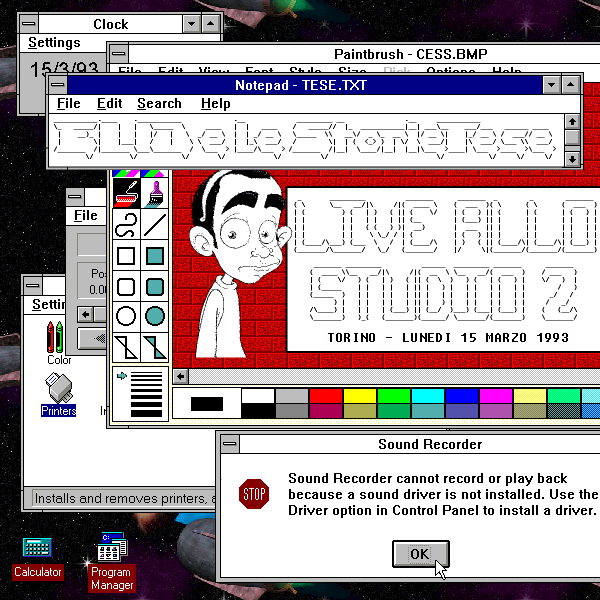Click the dotted left-arrow button below the left scroll arrow

[93, 338]
